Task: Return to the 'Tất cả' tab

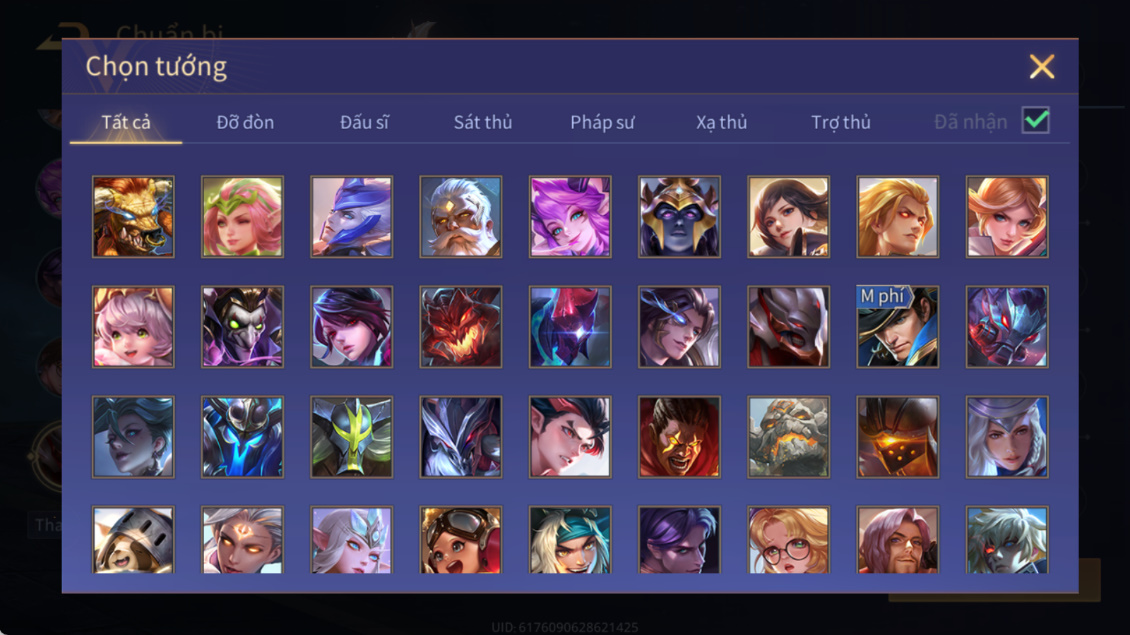Action: (126, 123)
